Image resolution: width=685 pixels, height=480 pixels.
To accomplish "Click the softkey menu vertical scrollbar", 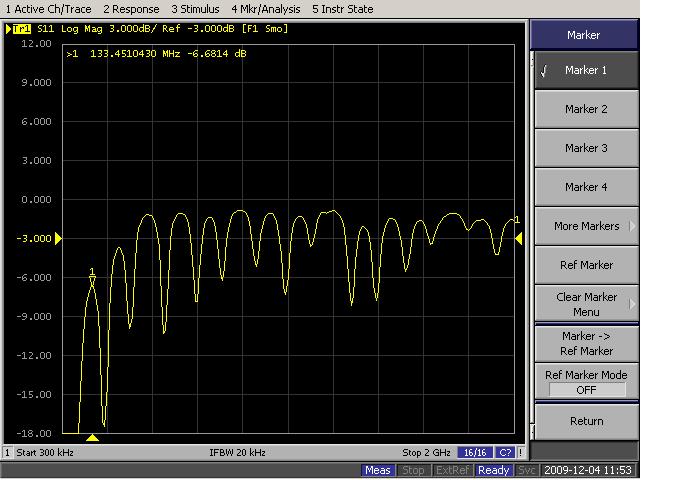I will [x=532, y=245].
